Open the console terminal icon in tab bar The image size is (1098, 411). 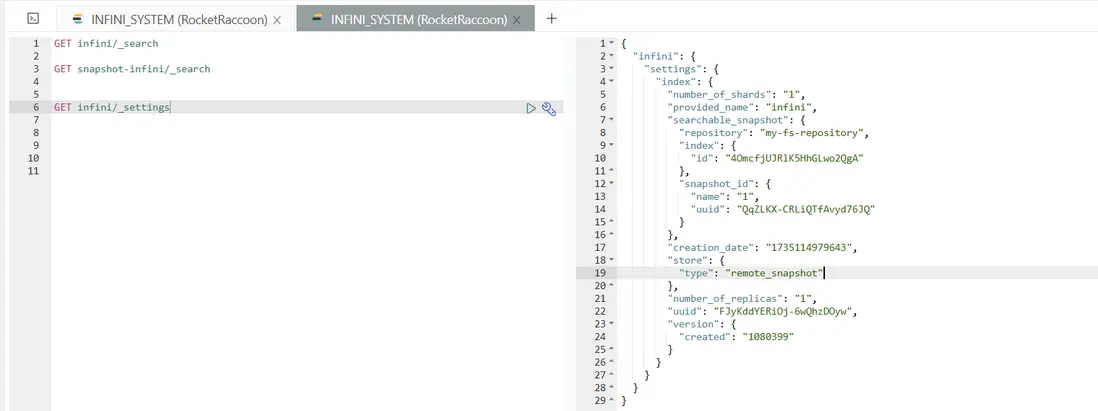click(33, 19)
